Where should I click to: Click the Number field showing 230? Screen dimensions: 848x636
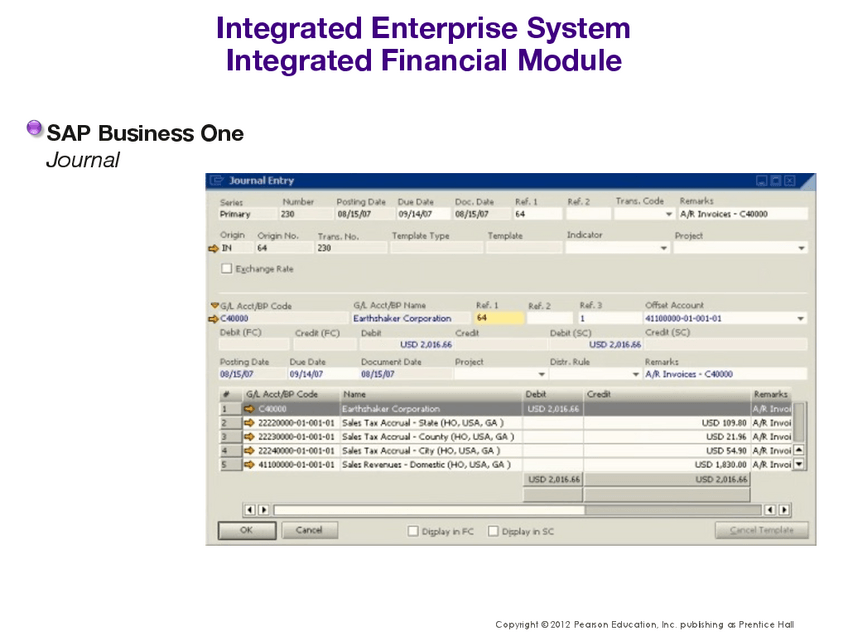305,214
